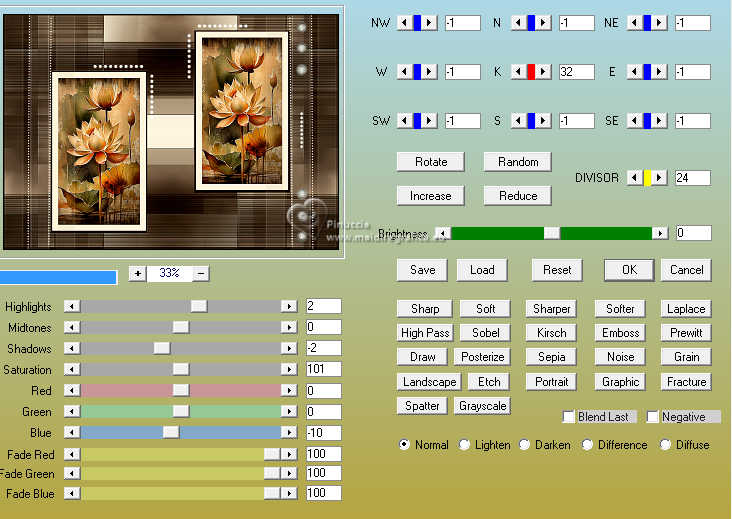732x519 pixels.
Task: Click Highlights slider right arrow
Action: click(x=289, y=306)
